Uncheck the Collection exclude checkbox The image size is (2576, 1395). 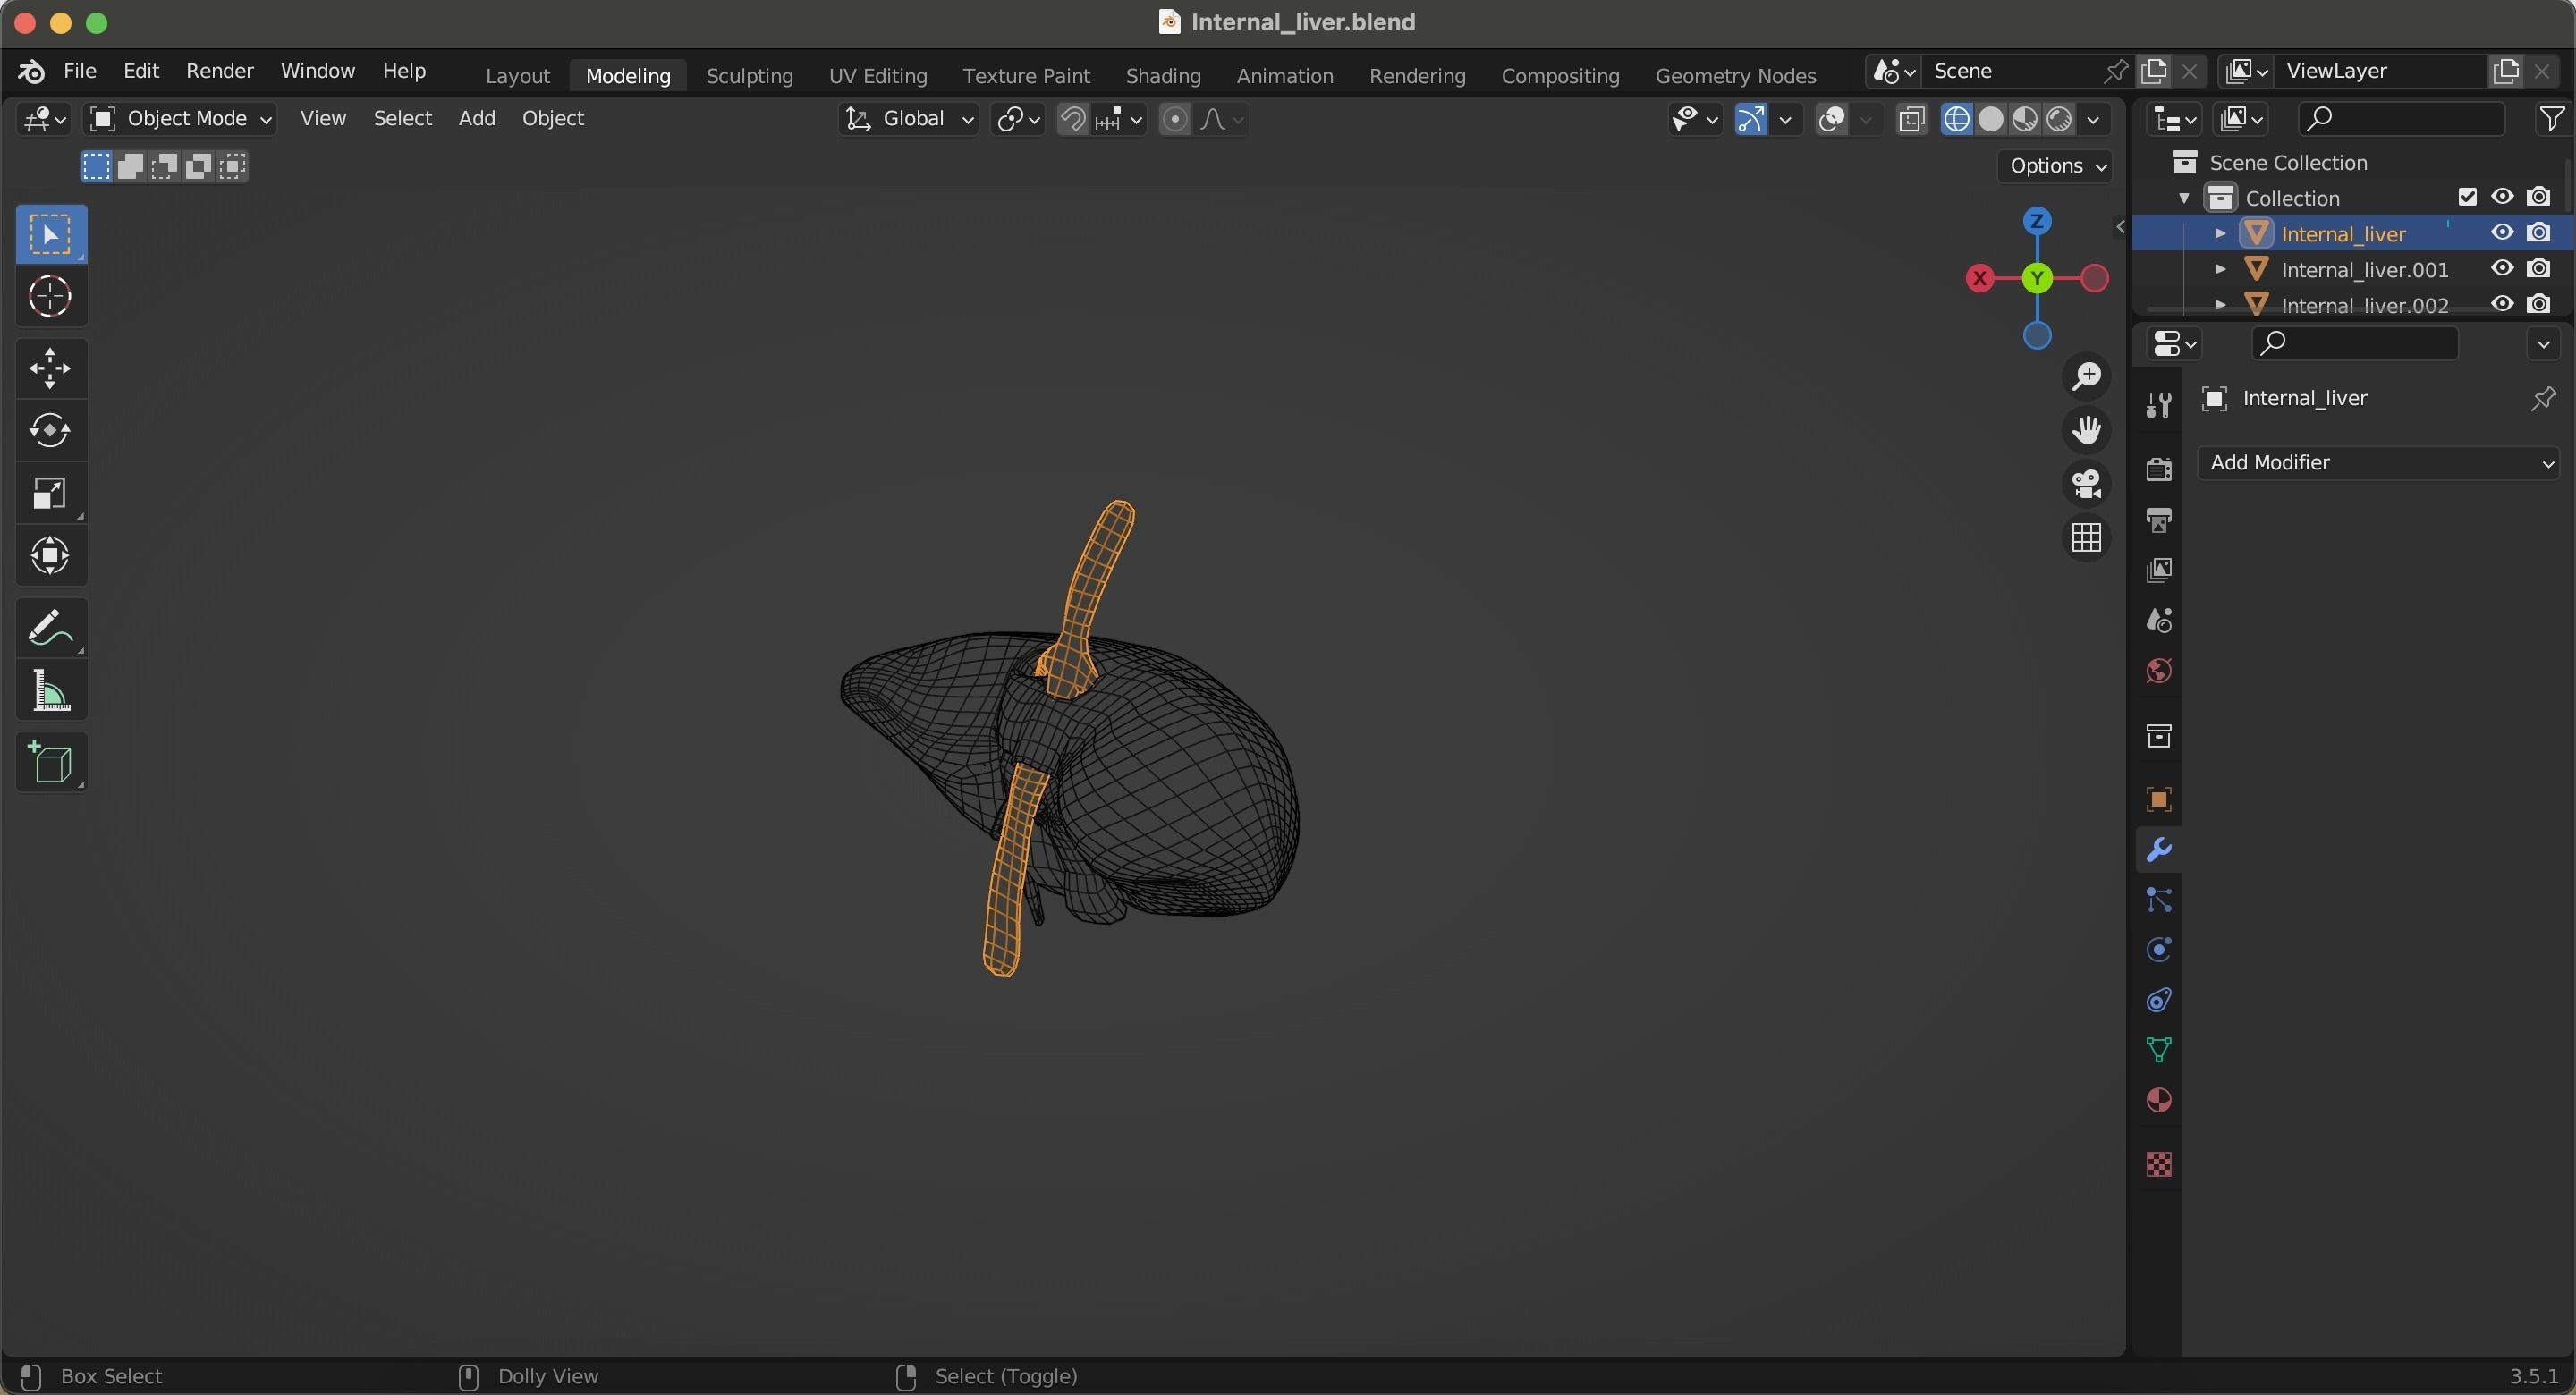(2467, 197)
